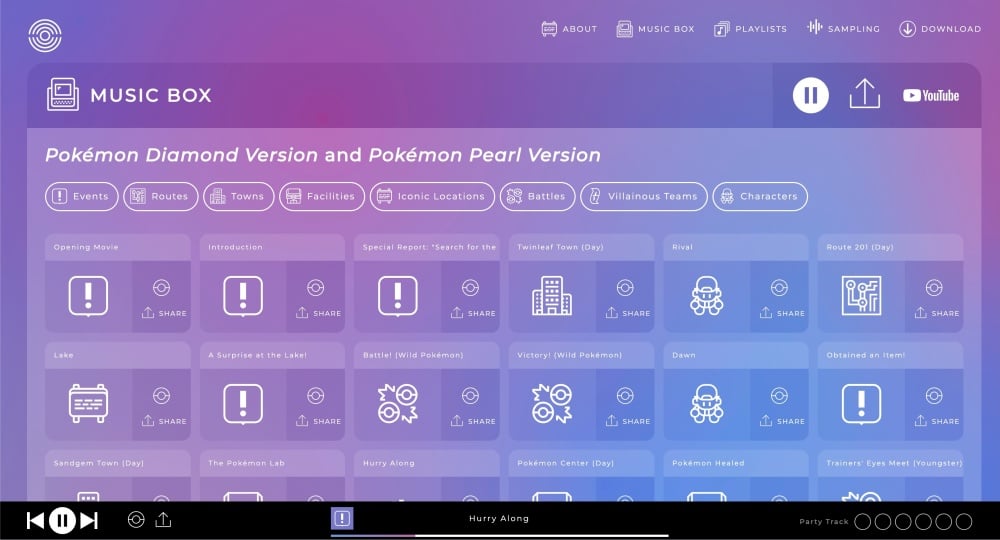Viewport: 1000px width, 540px height.
Task: Toggle pause in the bottom player bar
Action: [62, 520]
